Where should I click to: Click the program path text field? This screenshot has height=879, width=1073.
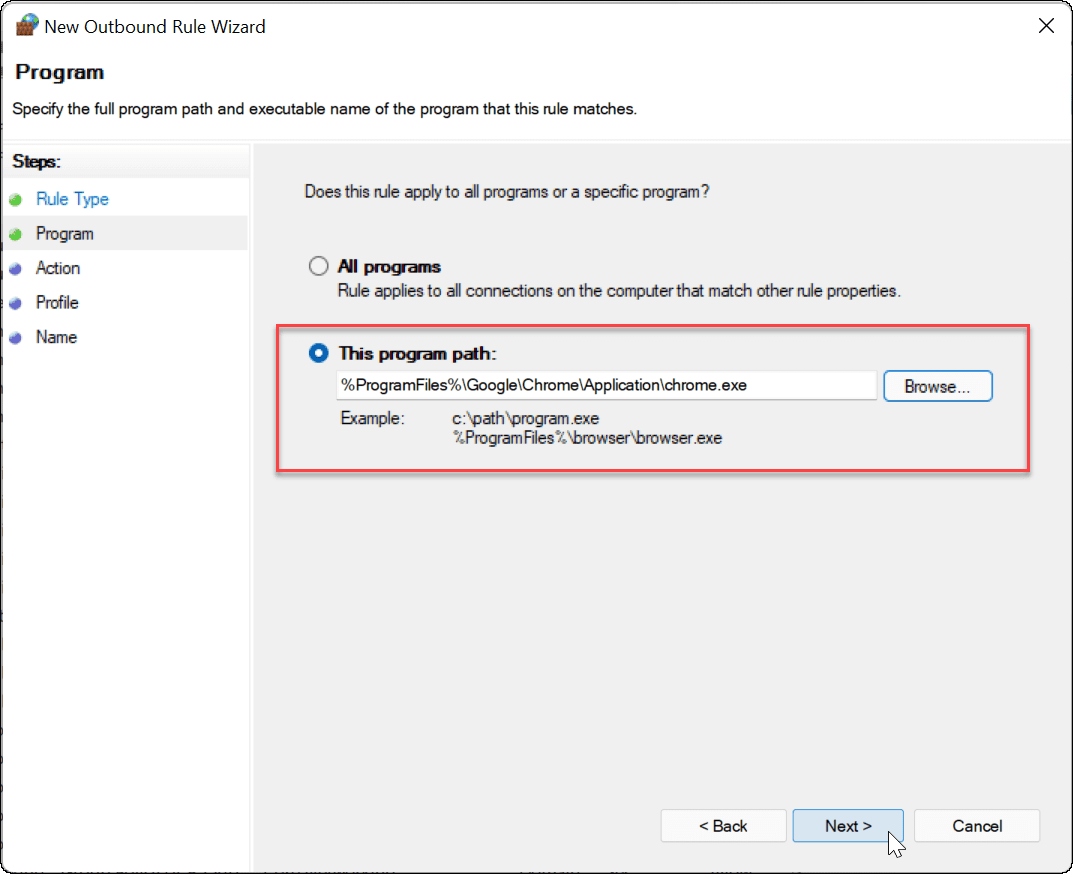pyautogui.click(x=606, y=386)
